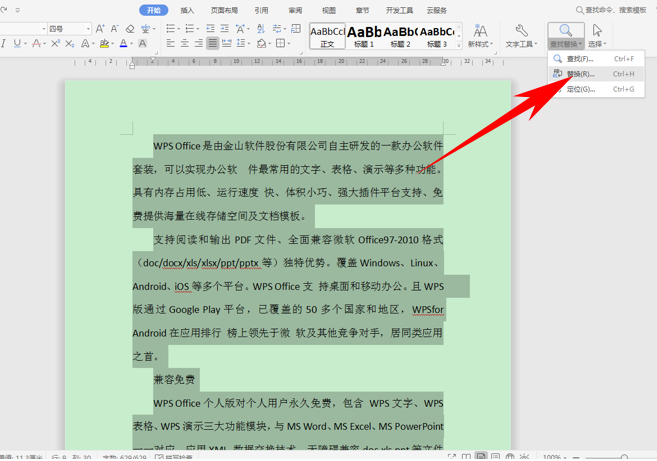The height and width of the screenshot is (461, 657).
Task: Click the Increase Font Size icon
Action: click(100, 28)
